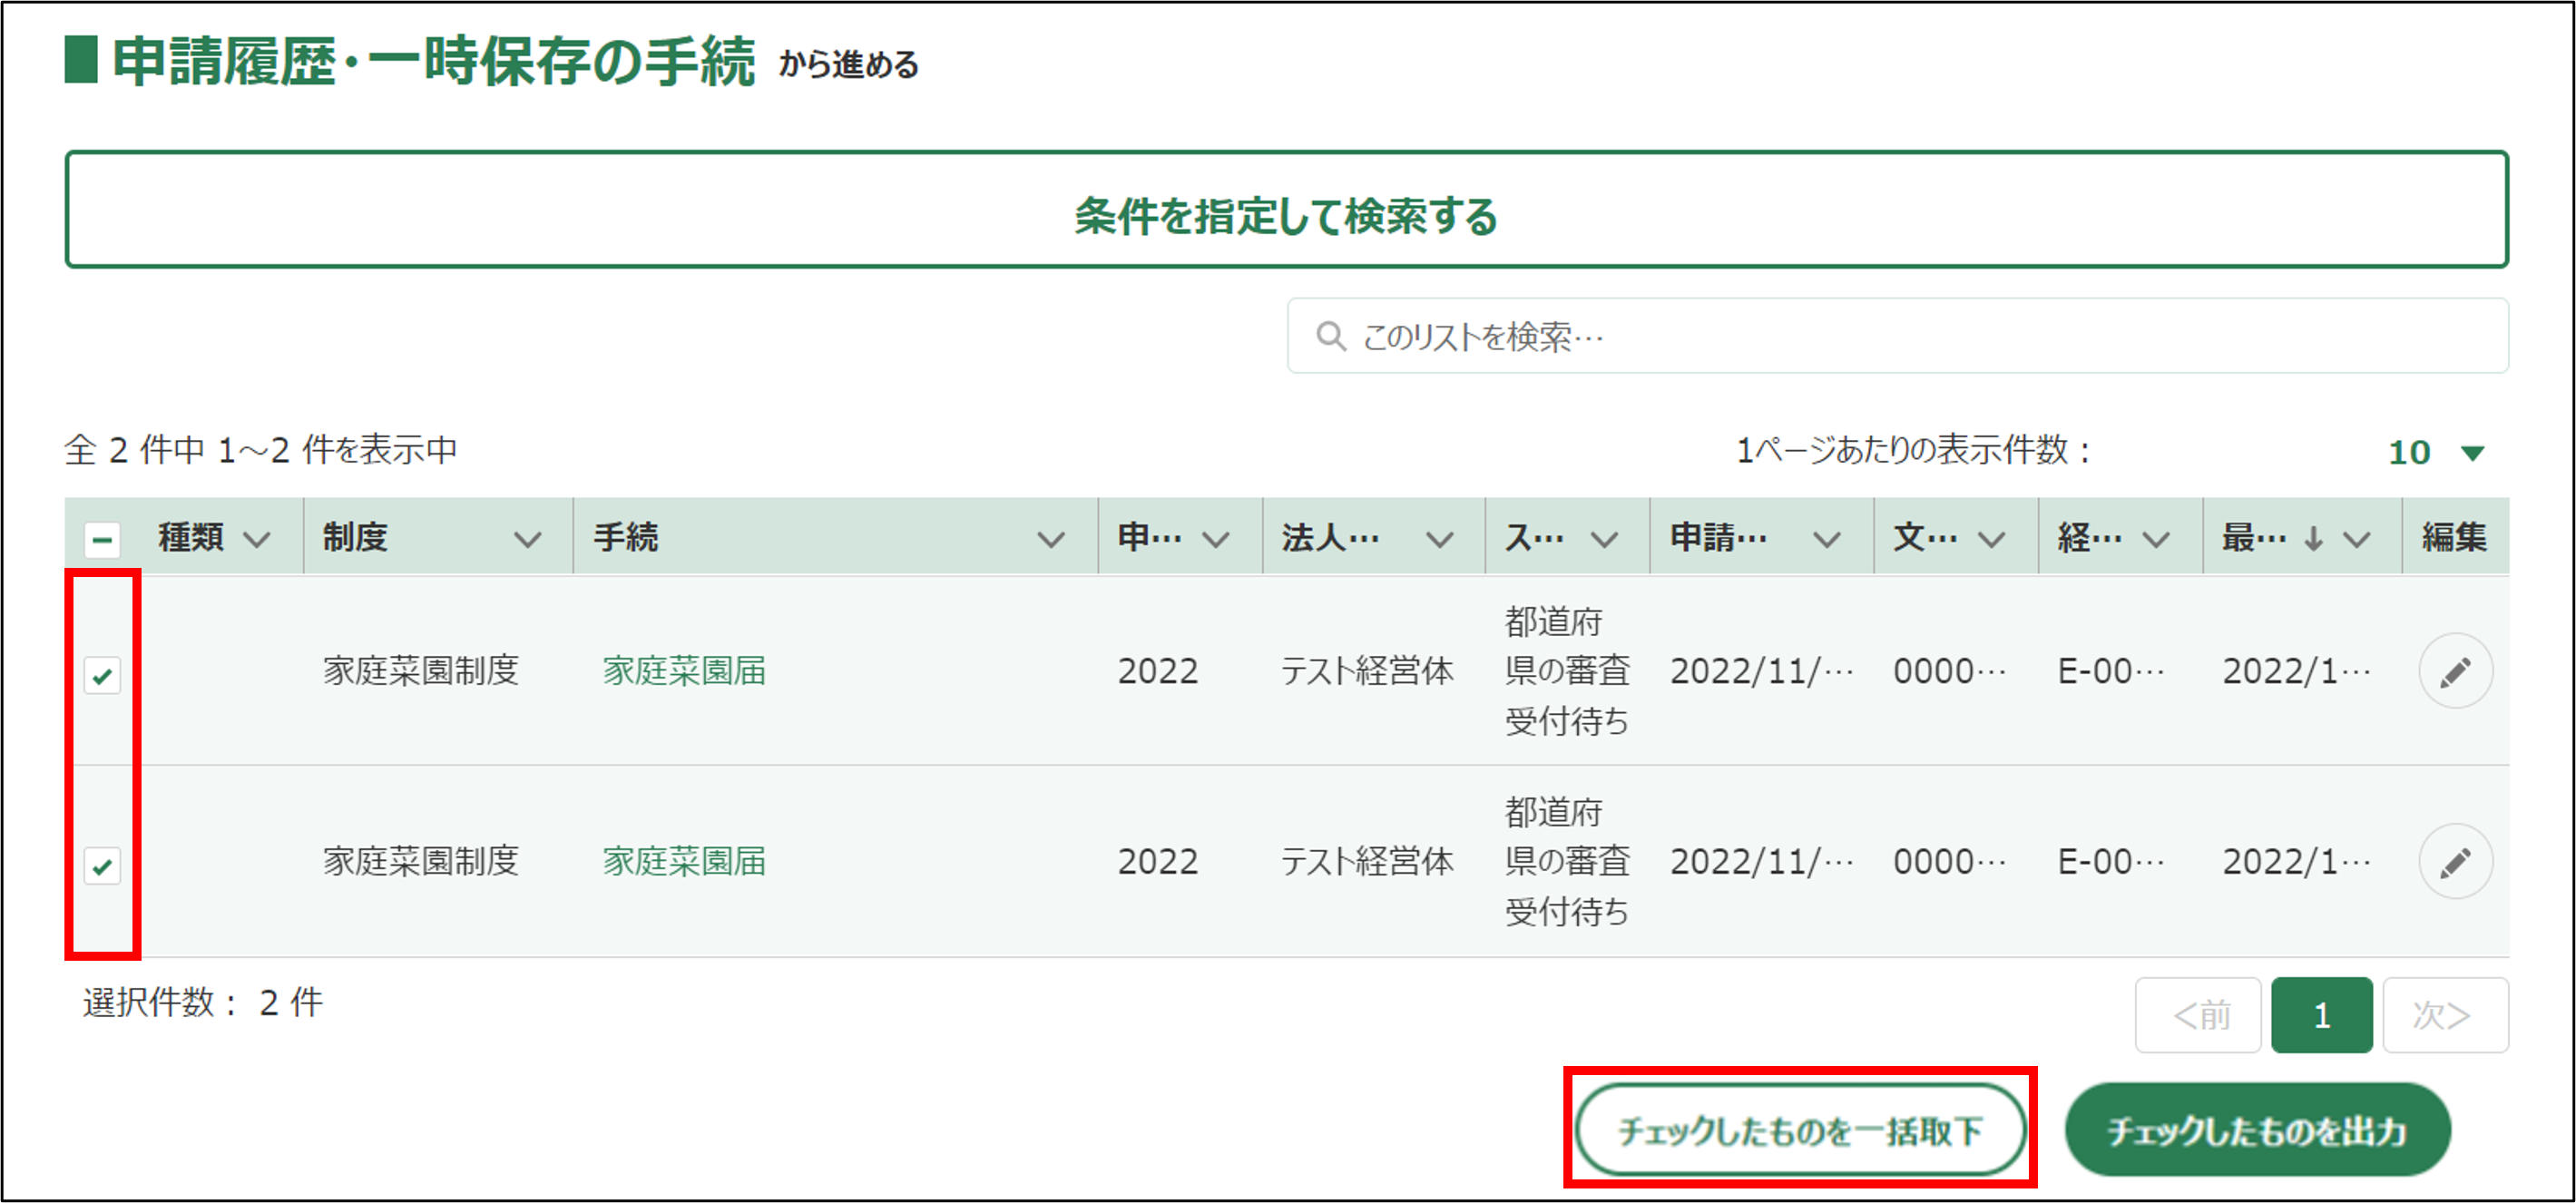Open the 種類 column dropdown chevron
Viewport: 2576px width, 1203px height.
tap(257, 540)
